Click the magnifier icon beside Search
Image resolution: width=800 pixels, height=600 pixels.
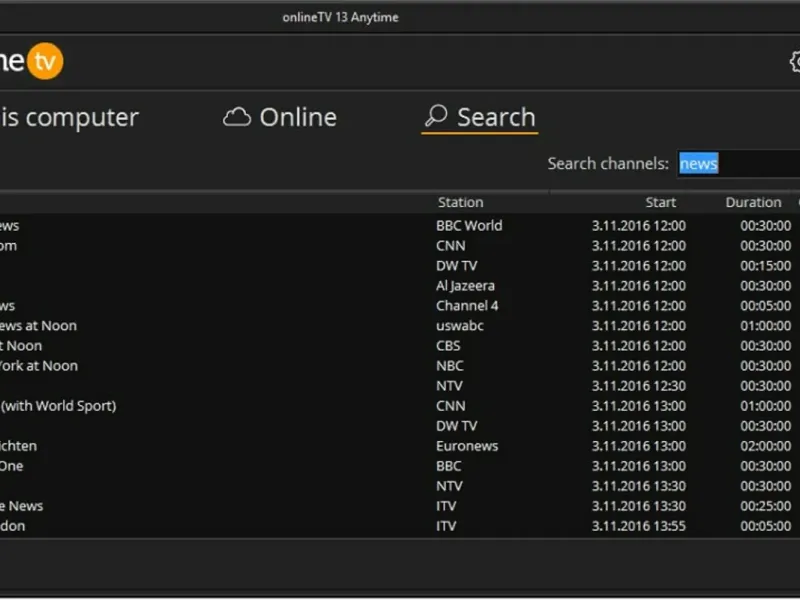click(x=436, y=116)
